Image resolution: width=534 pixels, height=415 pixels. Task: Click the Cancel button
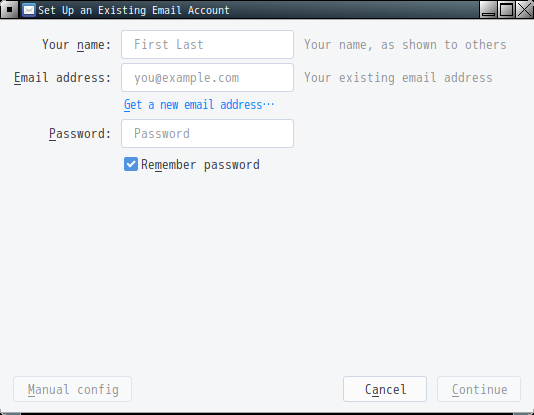point(385,389)
